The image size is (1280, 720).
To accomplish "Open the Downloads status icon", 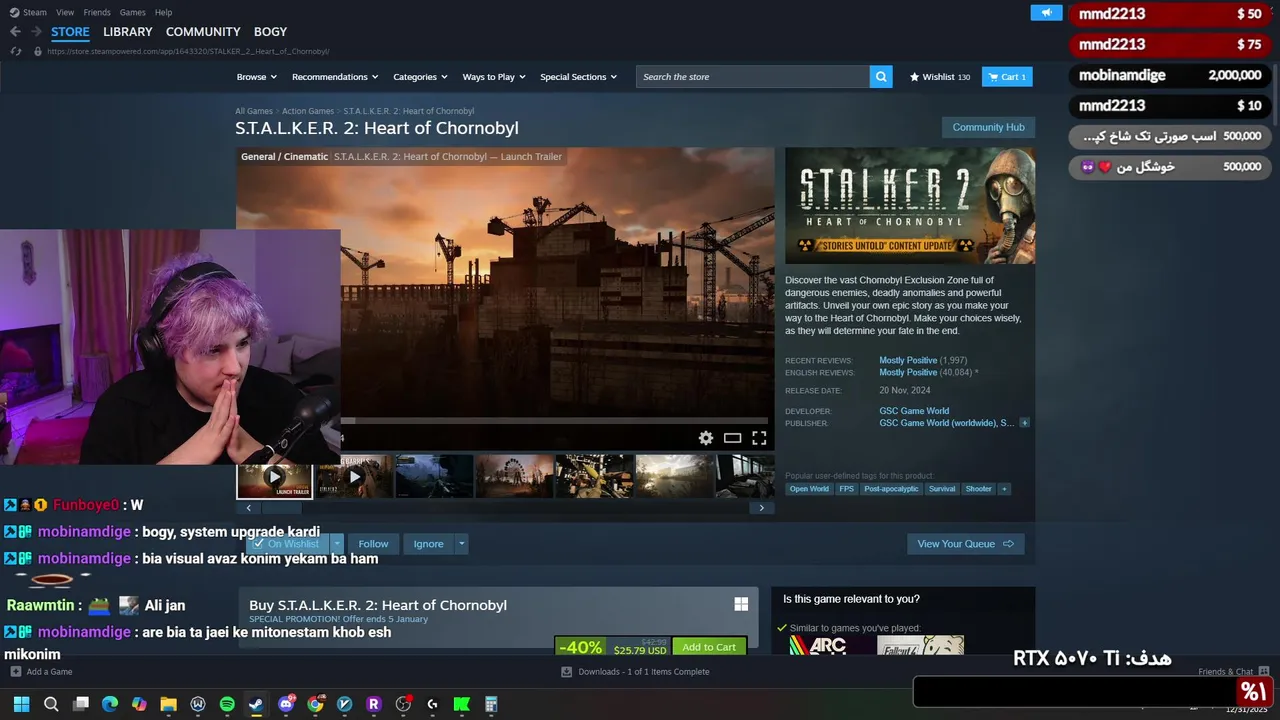I will [567, 672].
